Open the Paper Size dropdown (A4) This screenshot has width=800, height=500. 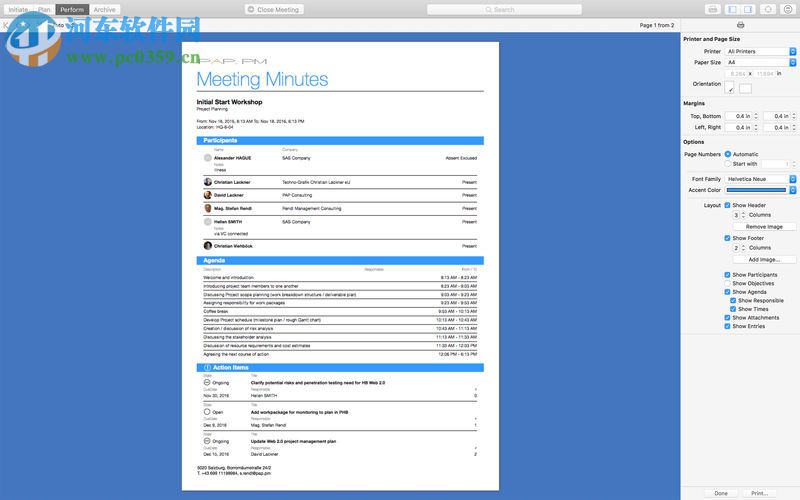pos(760,62)
